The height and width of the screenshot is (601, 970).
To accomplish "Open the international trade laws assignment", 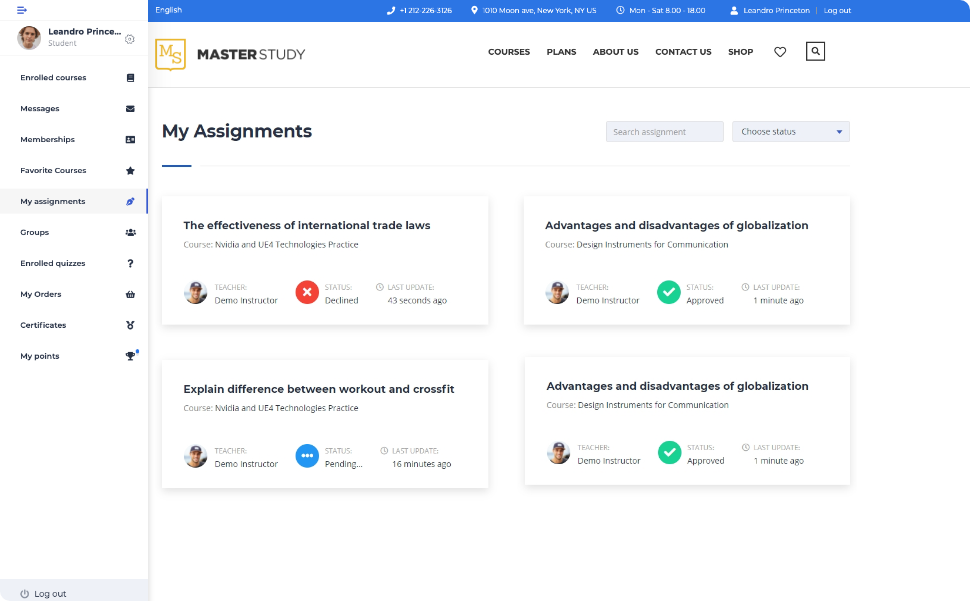I will 307,226.
